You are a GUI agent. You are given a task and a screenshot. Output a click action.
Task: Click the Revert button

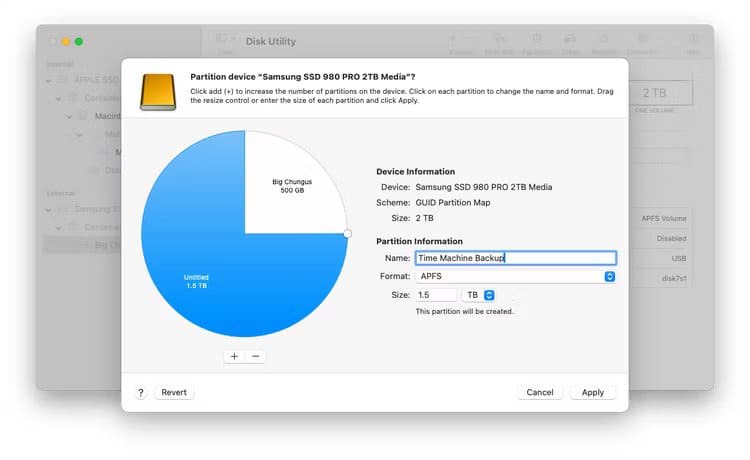pos(174,393)
